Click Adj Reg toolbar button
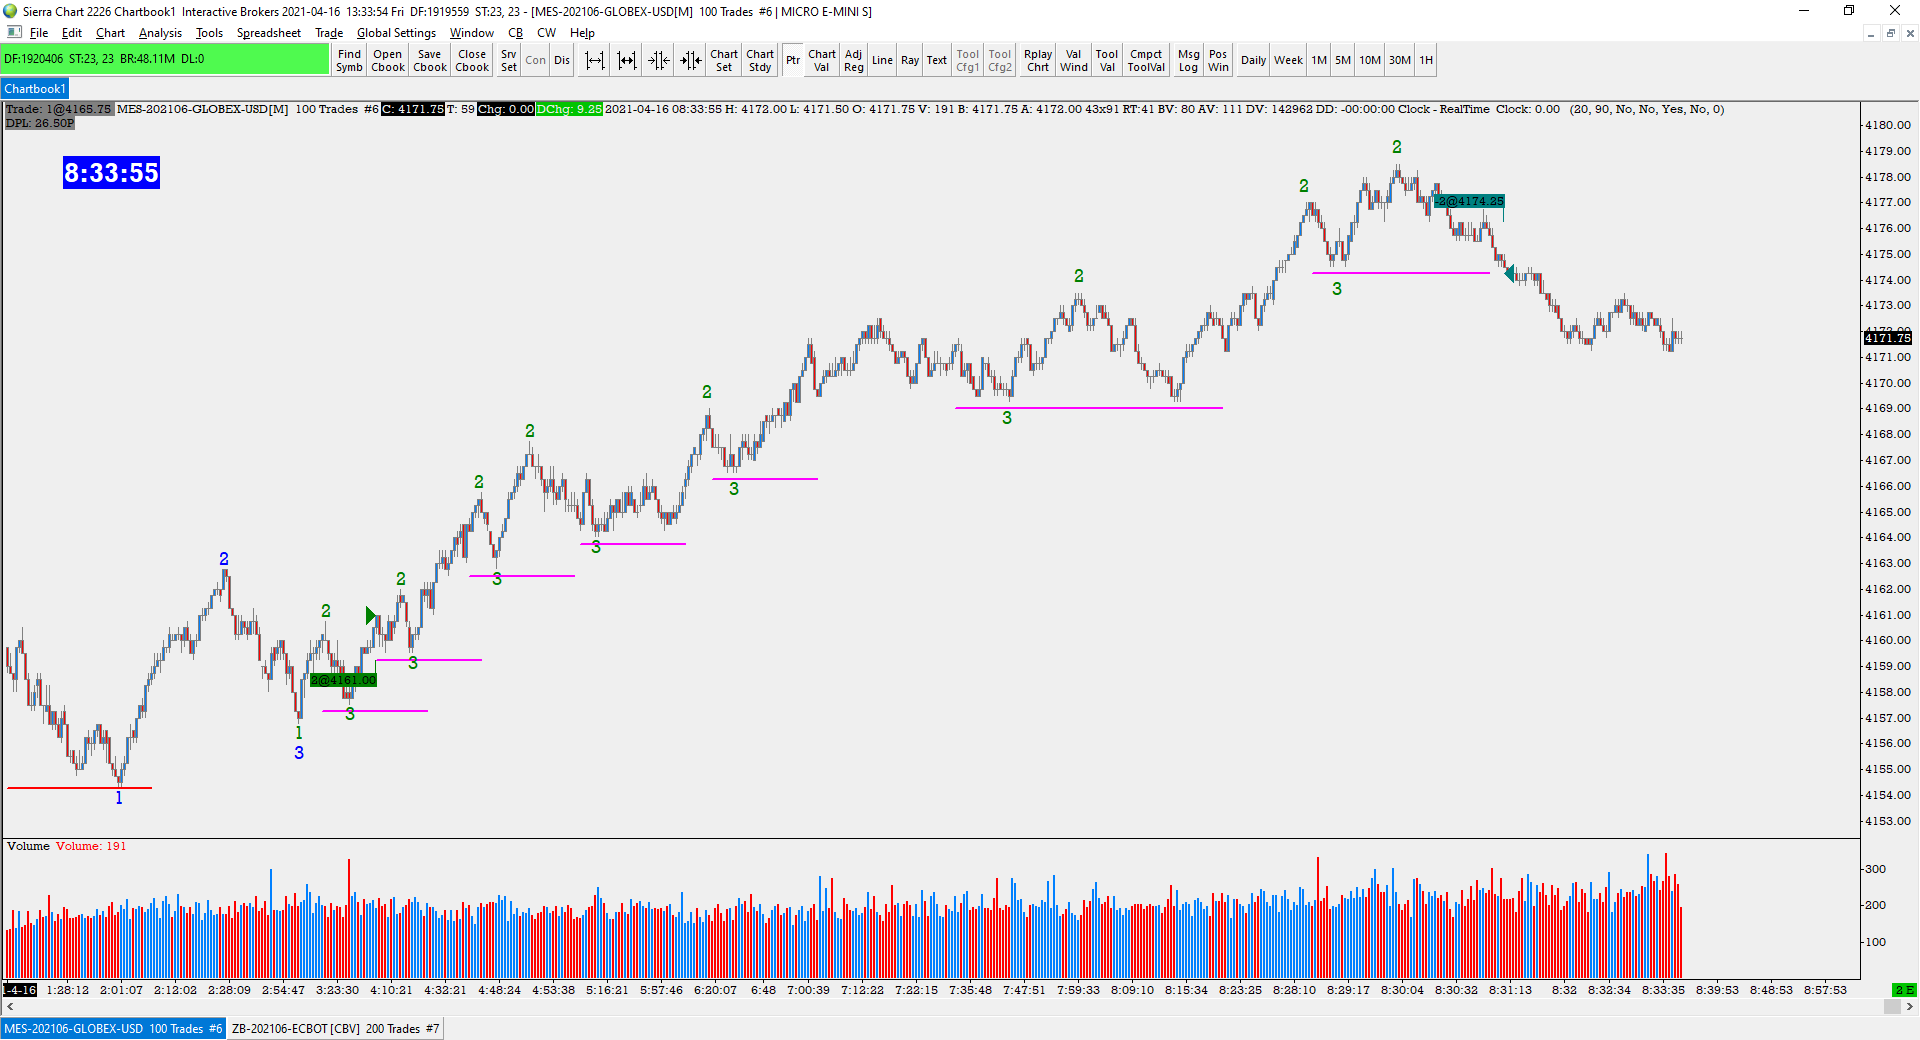Viewport: 1920px width, 1040px height. click(853, 60)
